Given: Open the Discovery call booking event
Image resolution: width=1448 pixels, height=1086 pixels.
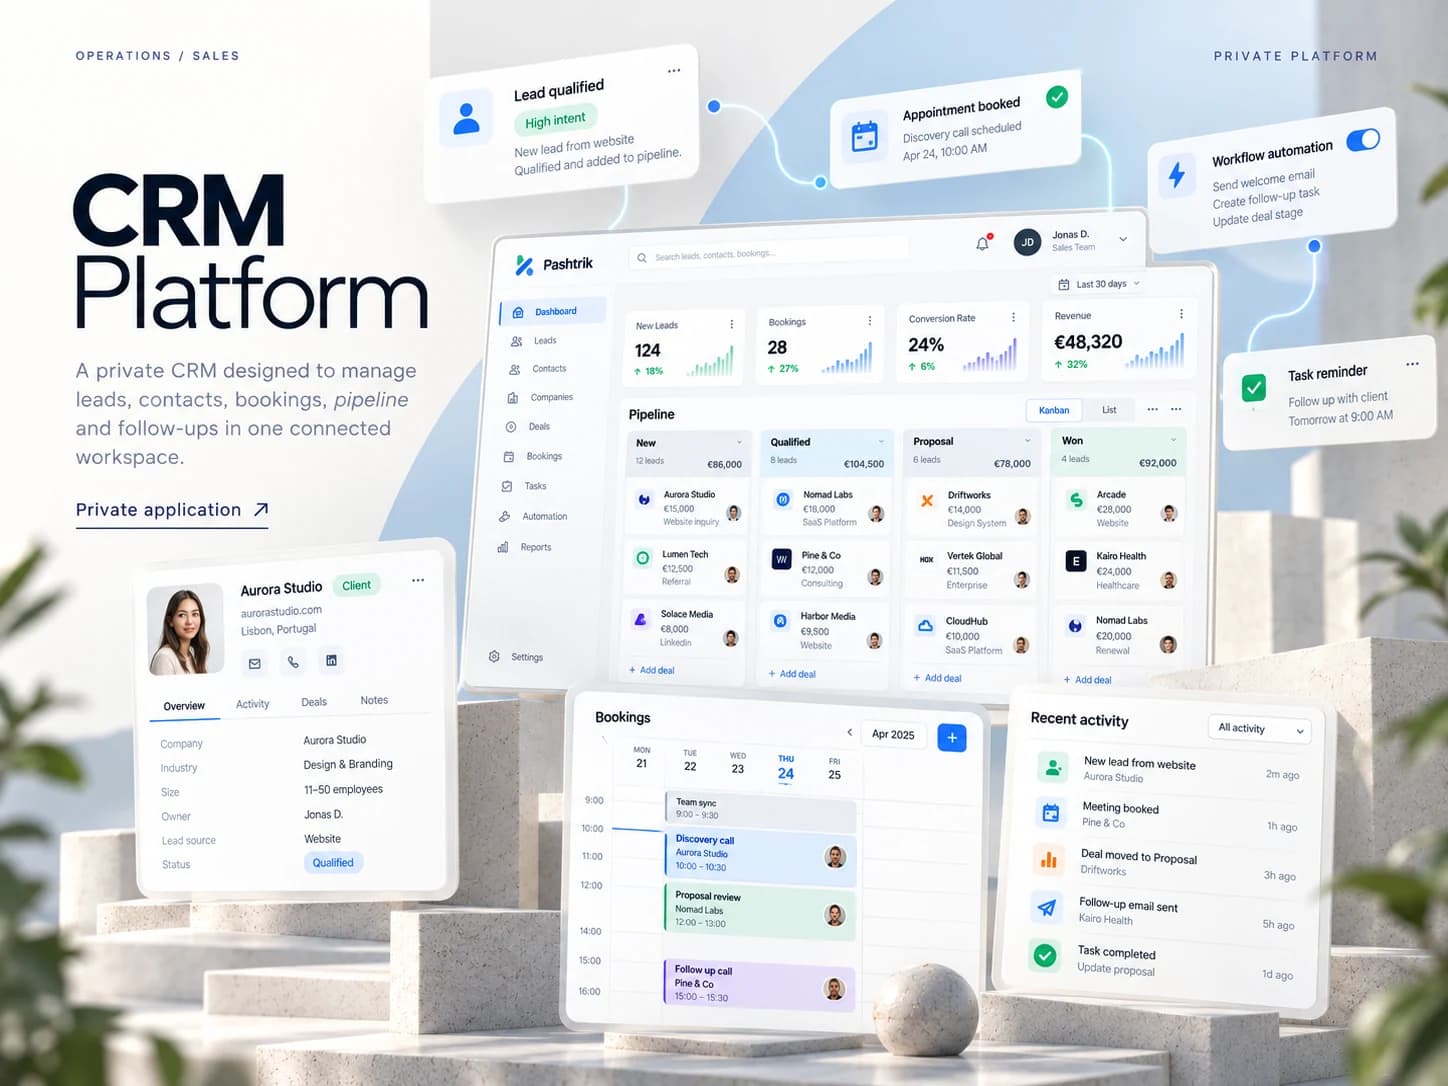Looking at the screenshot, I should pos(760,855).
